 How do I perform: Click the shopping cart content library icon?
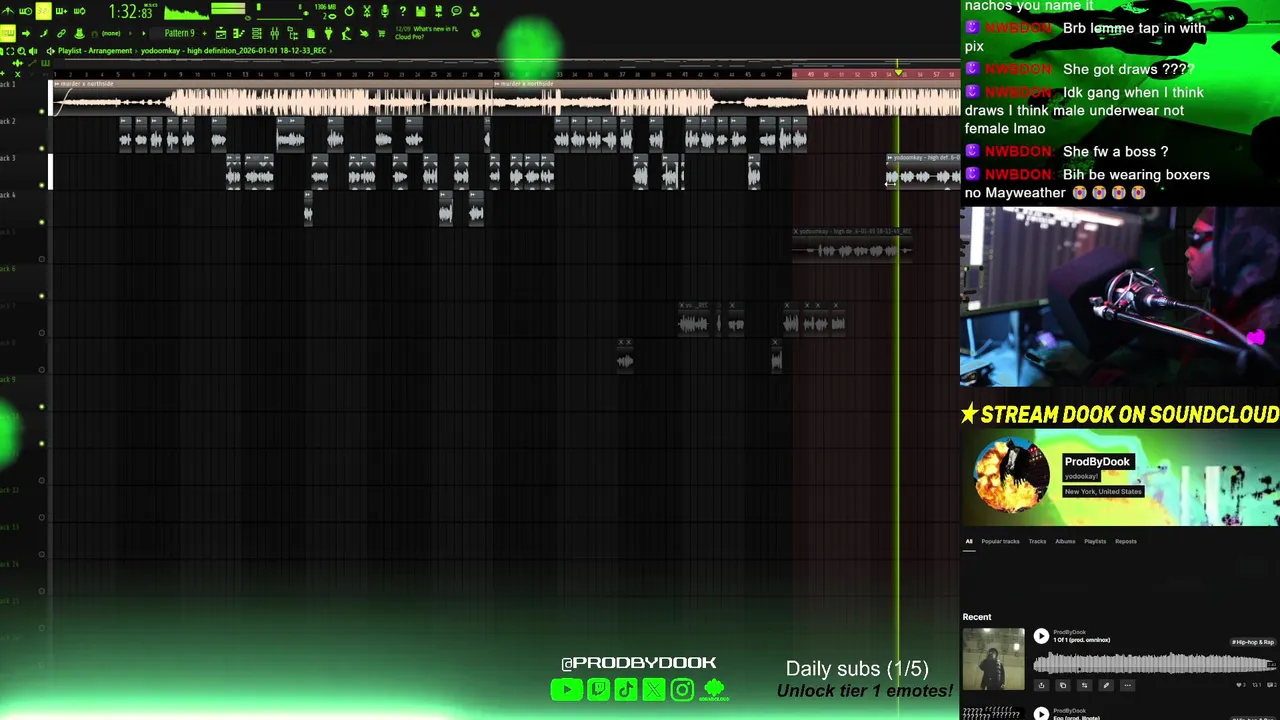click(x=382, y=33)
